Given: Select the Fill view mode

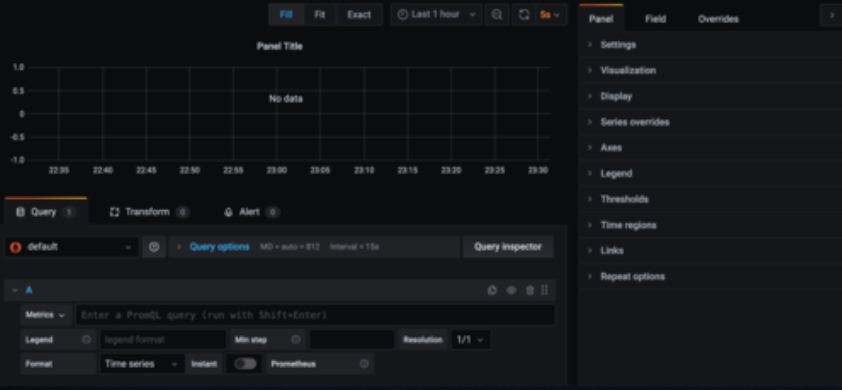Looking at the screenshot, I should coord(286,15).
